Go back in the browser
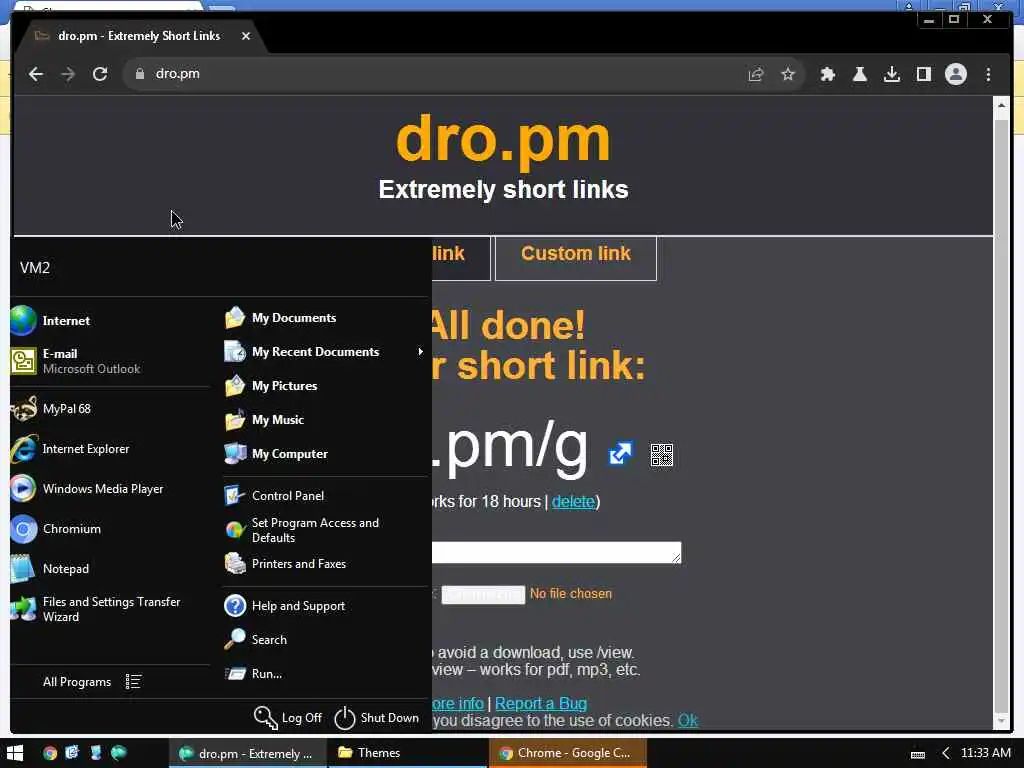This screenshot has height=768, width=1024. pos(36,74)
